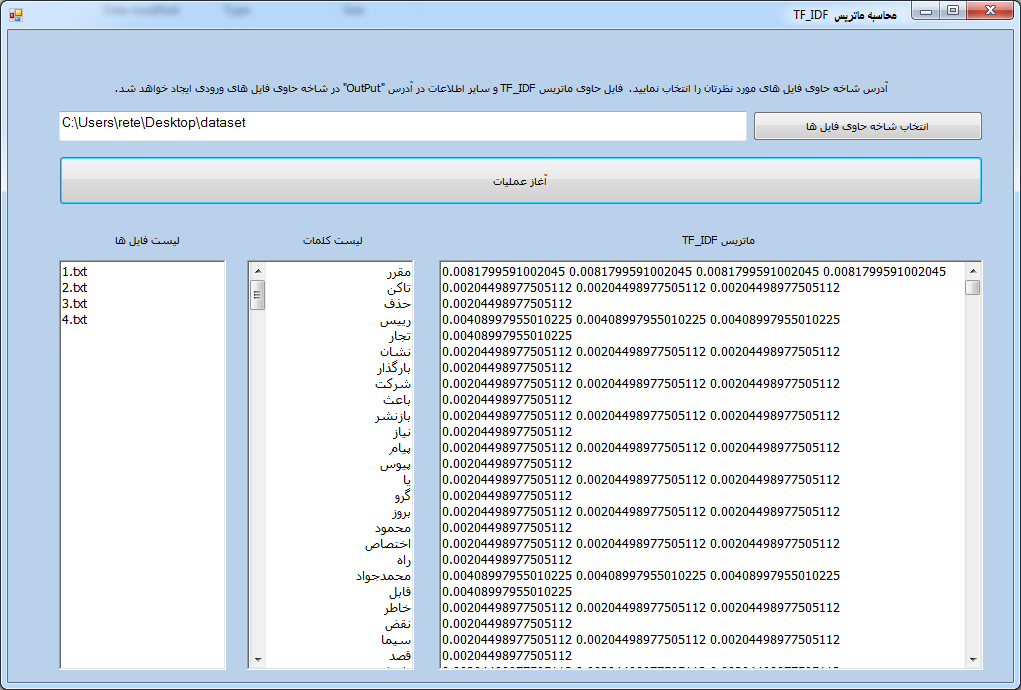Click the application icon in title bar
Screen dimensions: 1021x690
(x=15, y=13)
